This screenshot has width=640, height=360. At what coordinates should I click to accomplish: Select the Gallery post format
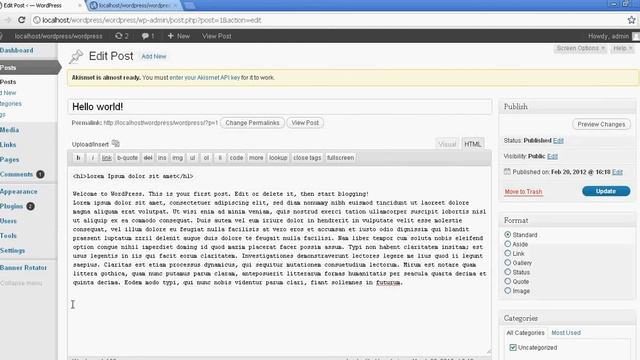coord(507,262)
